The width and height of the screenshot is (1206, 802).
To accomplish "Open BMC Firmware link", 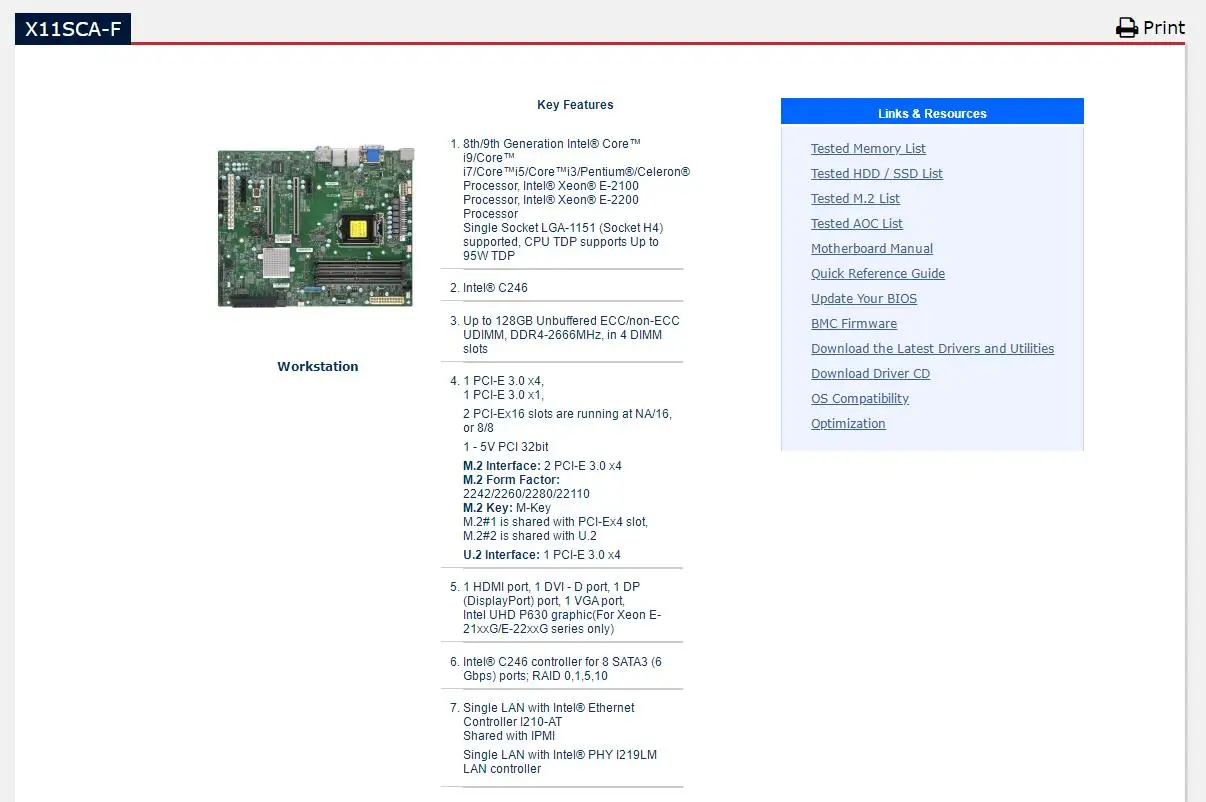I will pos(854,323).
